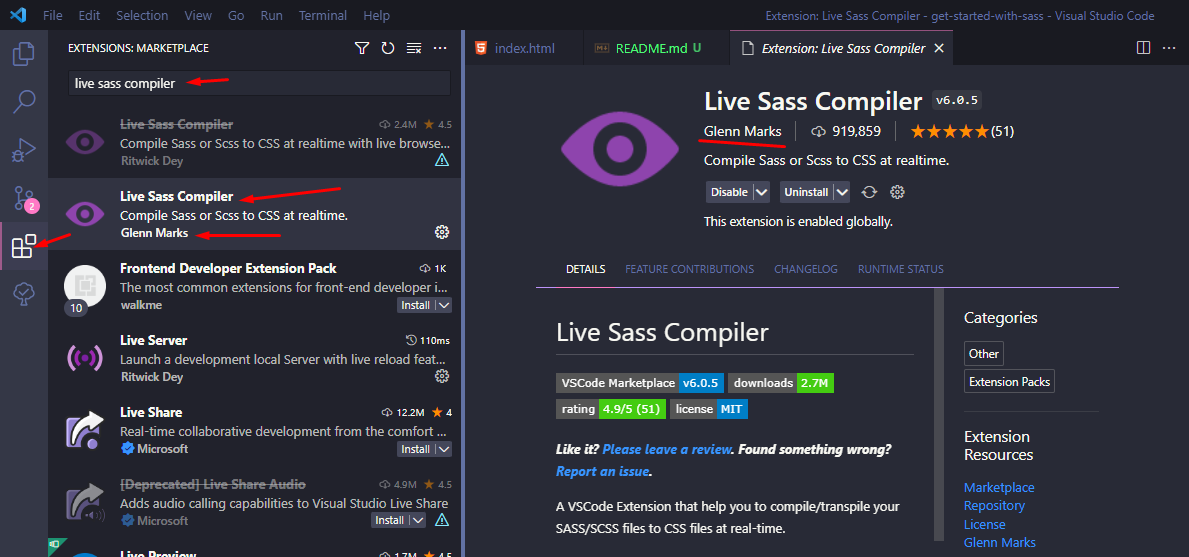Select the FEATURE CONTRIBUTIONS tab
This screenshot has width=1189, height=557.
pos(689,269)
